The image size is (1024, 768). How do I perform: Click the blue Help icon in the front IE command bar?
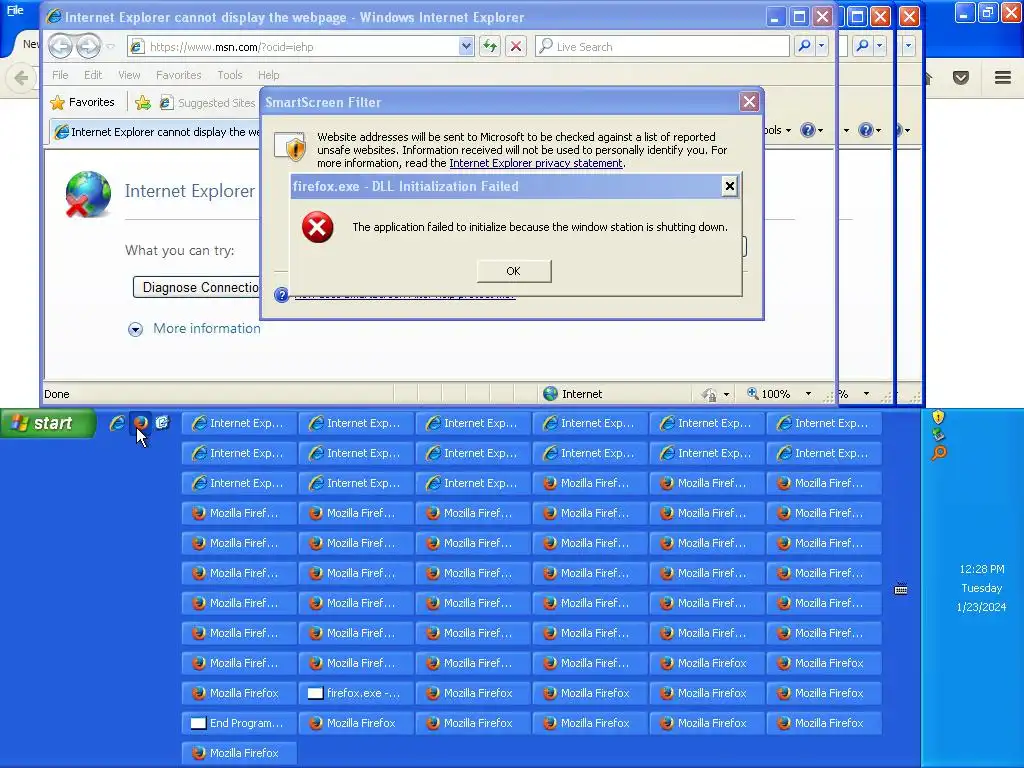[x=808, y=130]
